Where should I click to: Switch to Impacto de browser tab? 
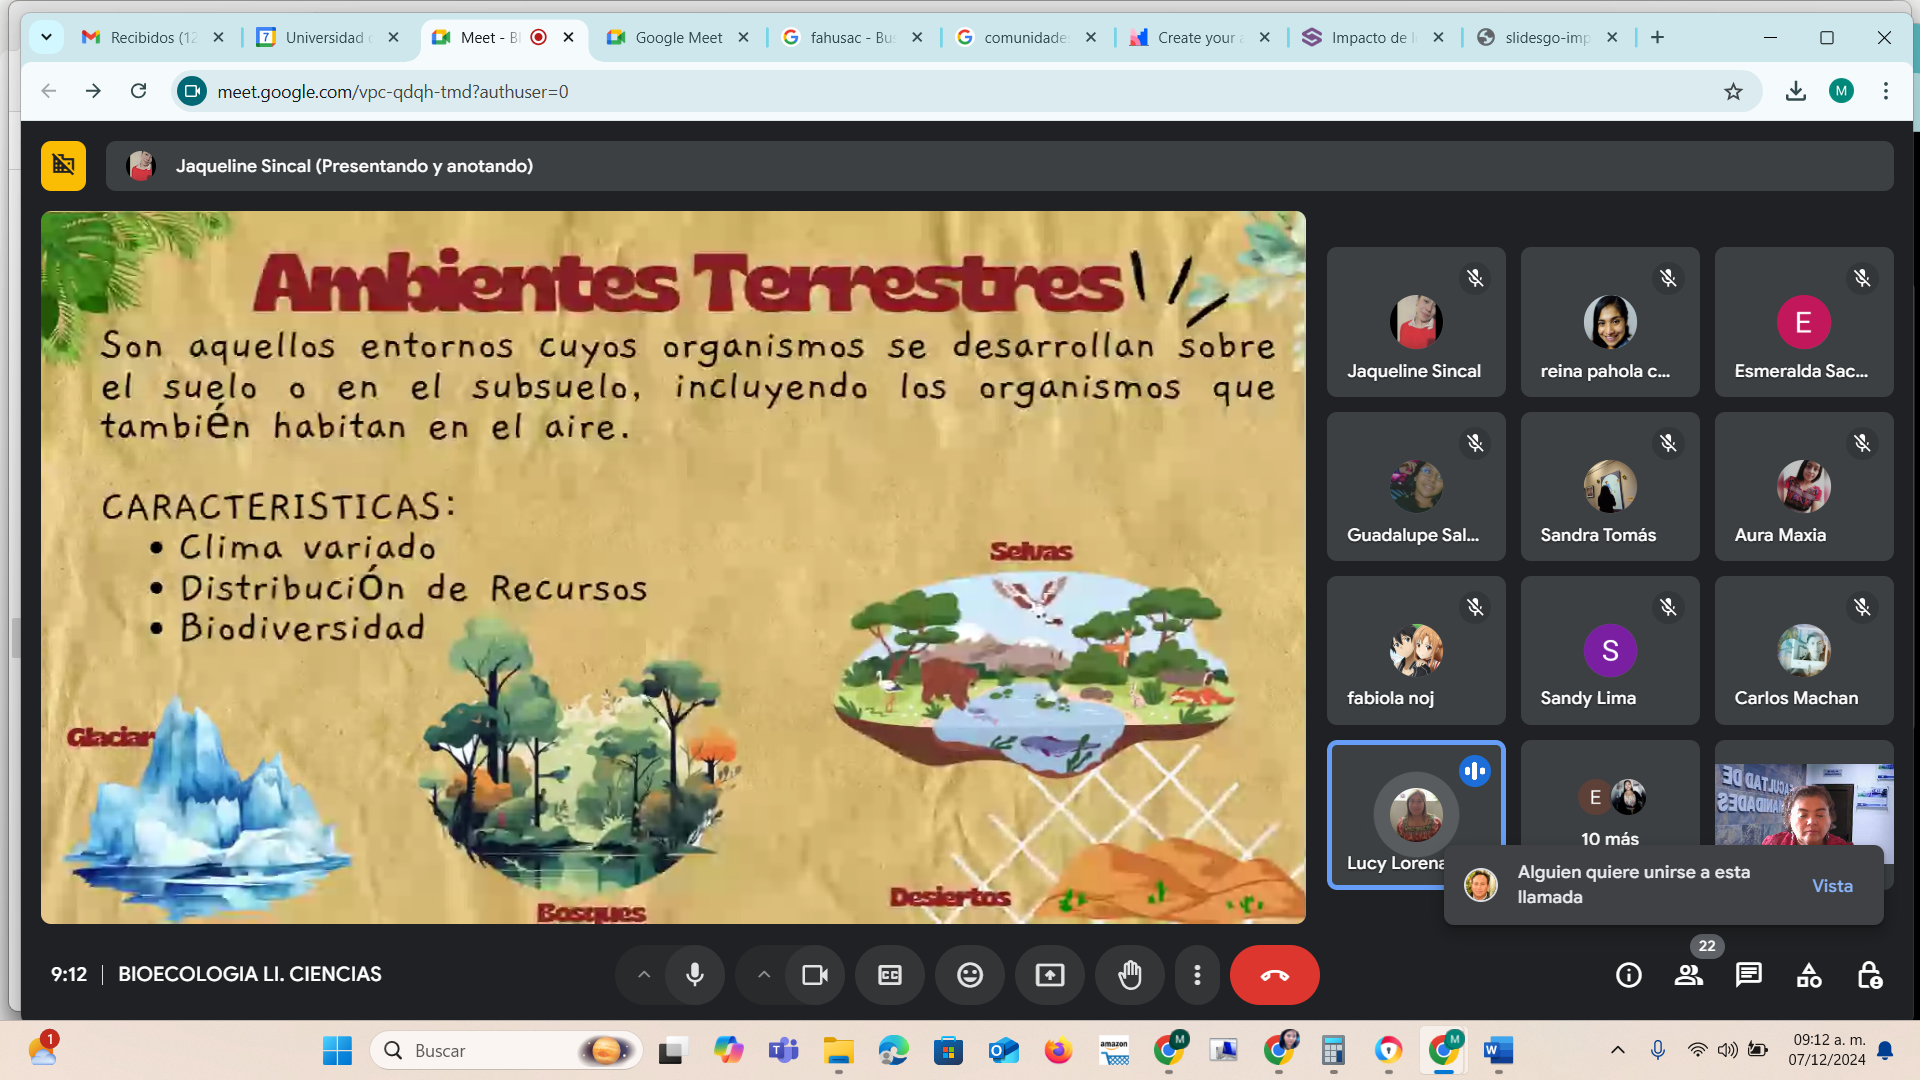pos(1374,37)
